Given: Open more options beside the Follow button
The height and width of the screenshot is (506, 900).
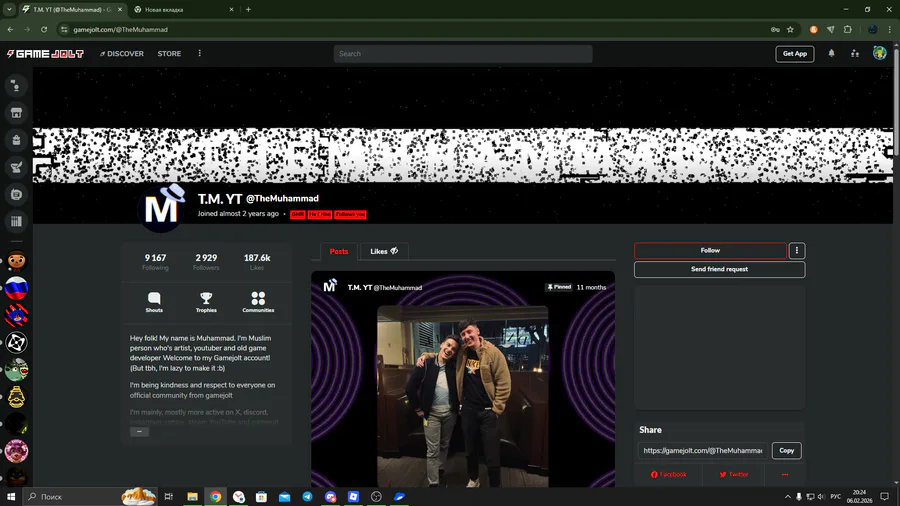Looking at the screenshot, I should [x=797, y=251].
